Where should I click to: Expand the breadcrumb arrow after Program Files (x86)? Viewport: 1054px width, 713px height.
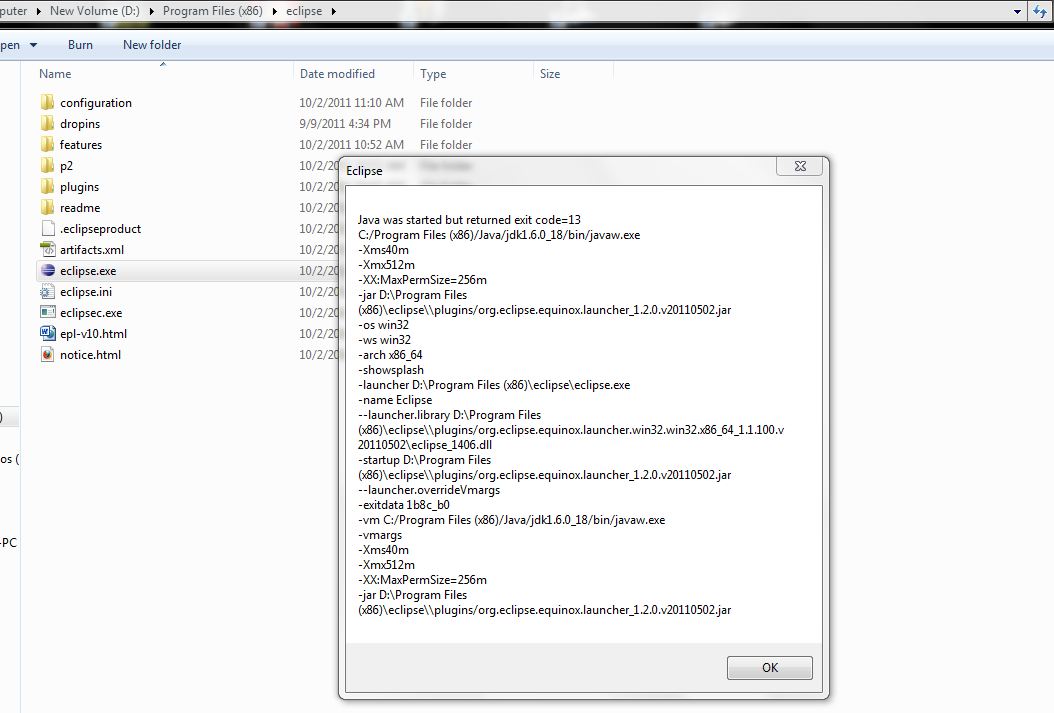(275, 11)
